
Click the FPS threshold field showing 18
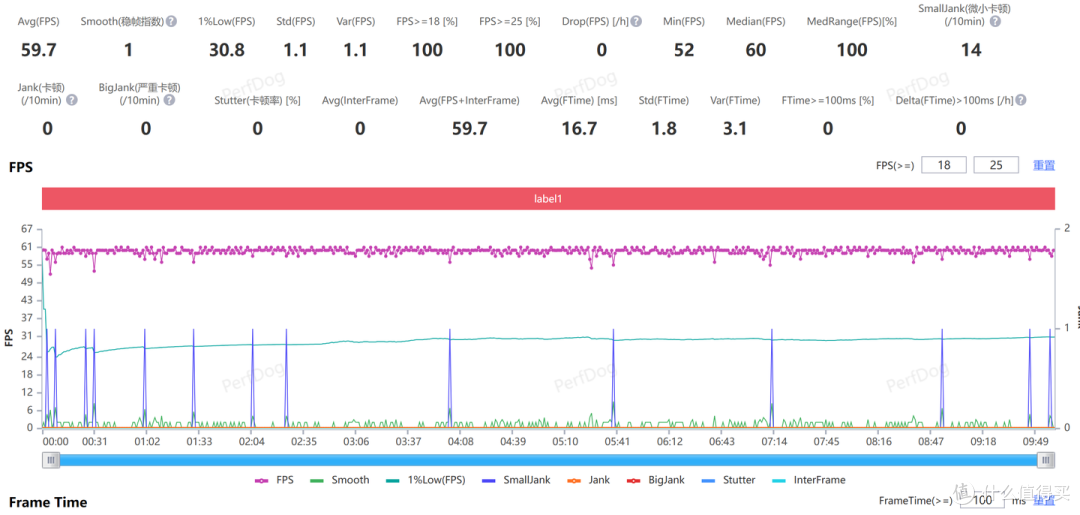944,165
